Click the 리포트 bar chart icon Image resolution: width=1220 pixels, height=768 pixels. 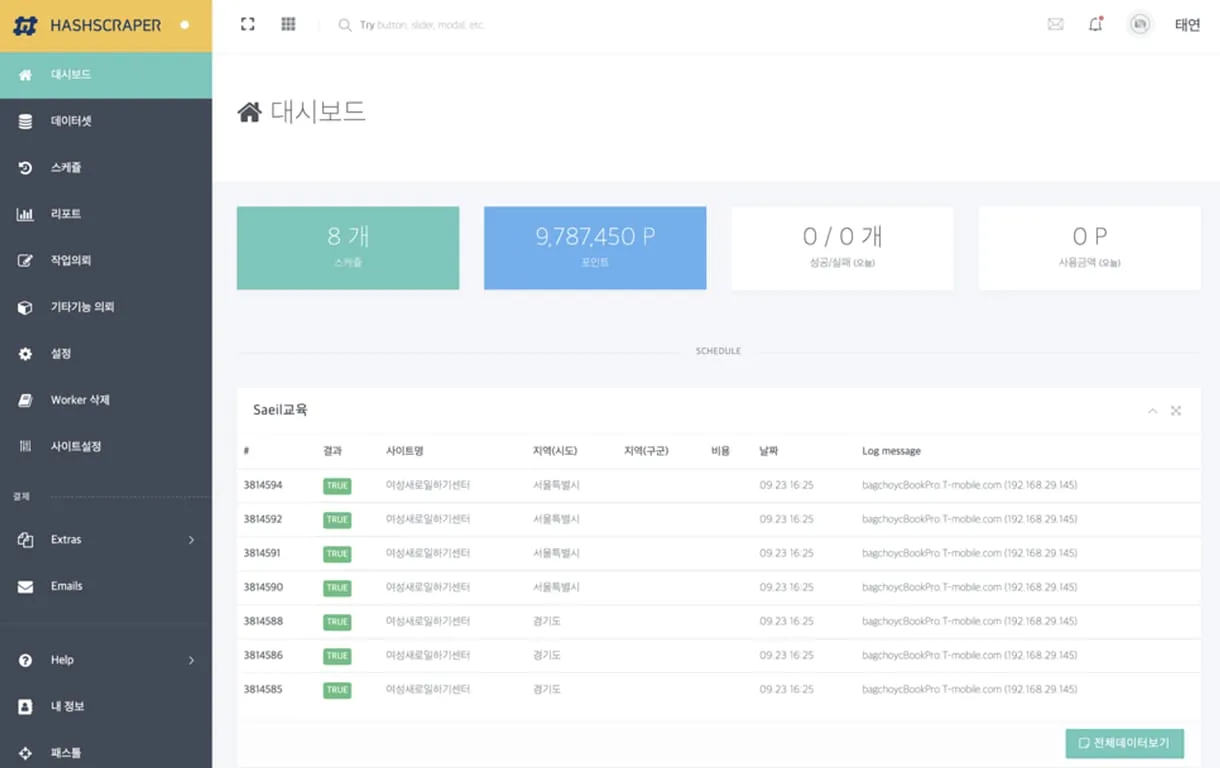26,214
